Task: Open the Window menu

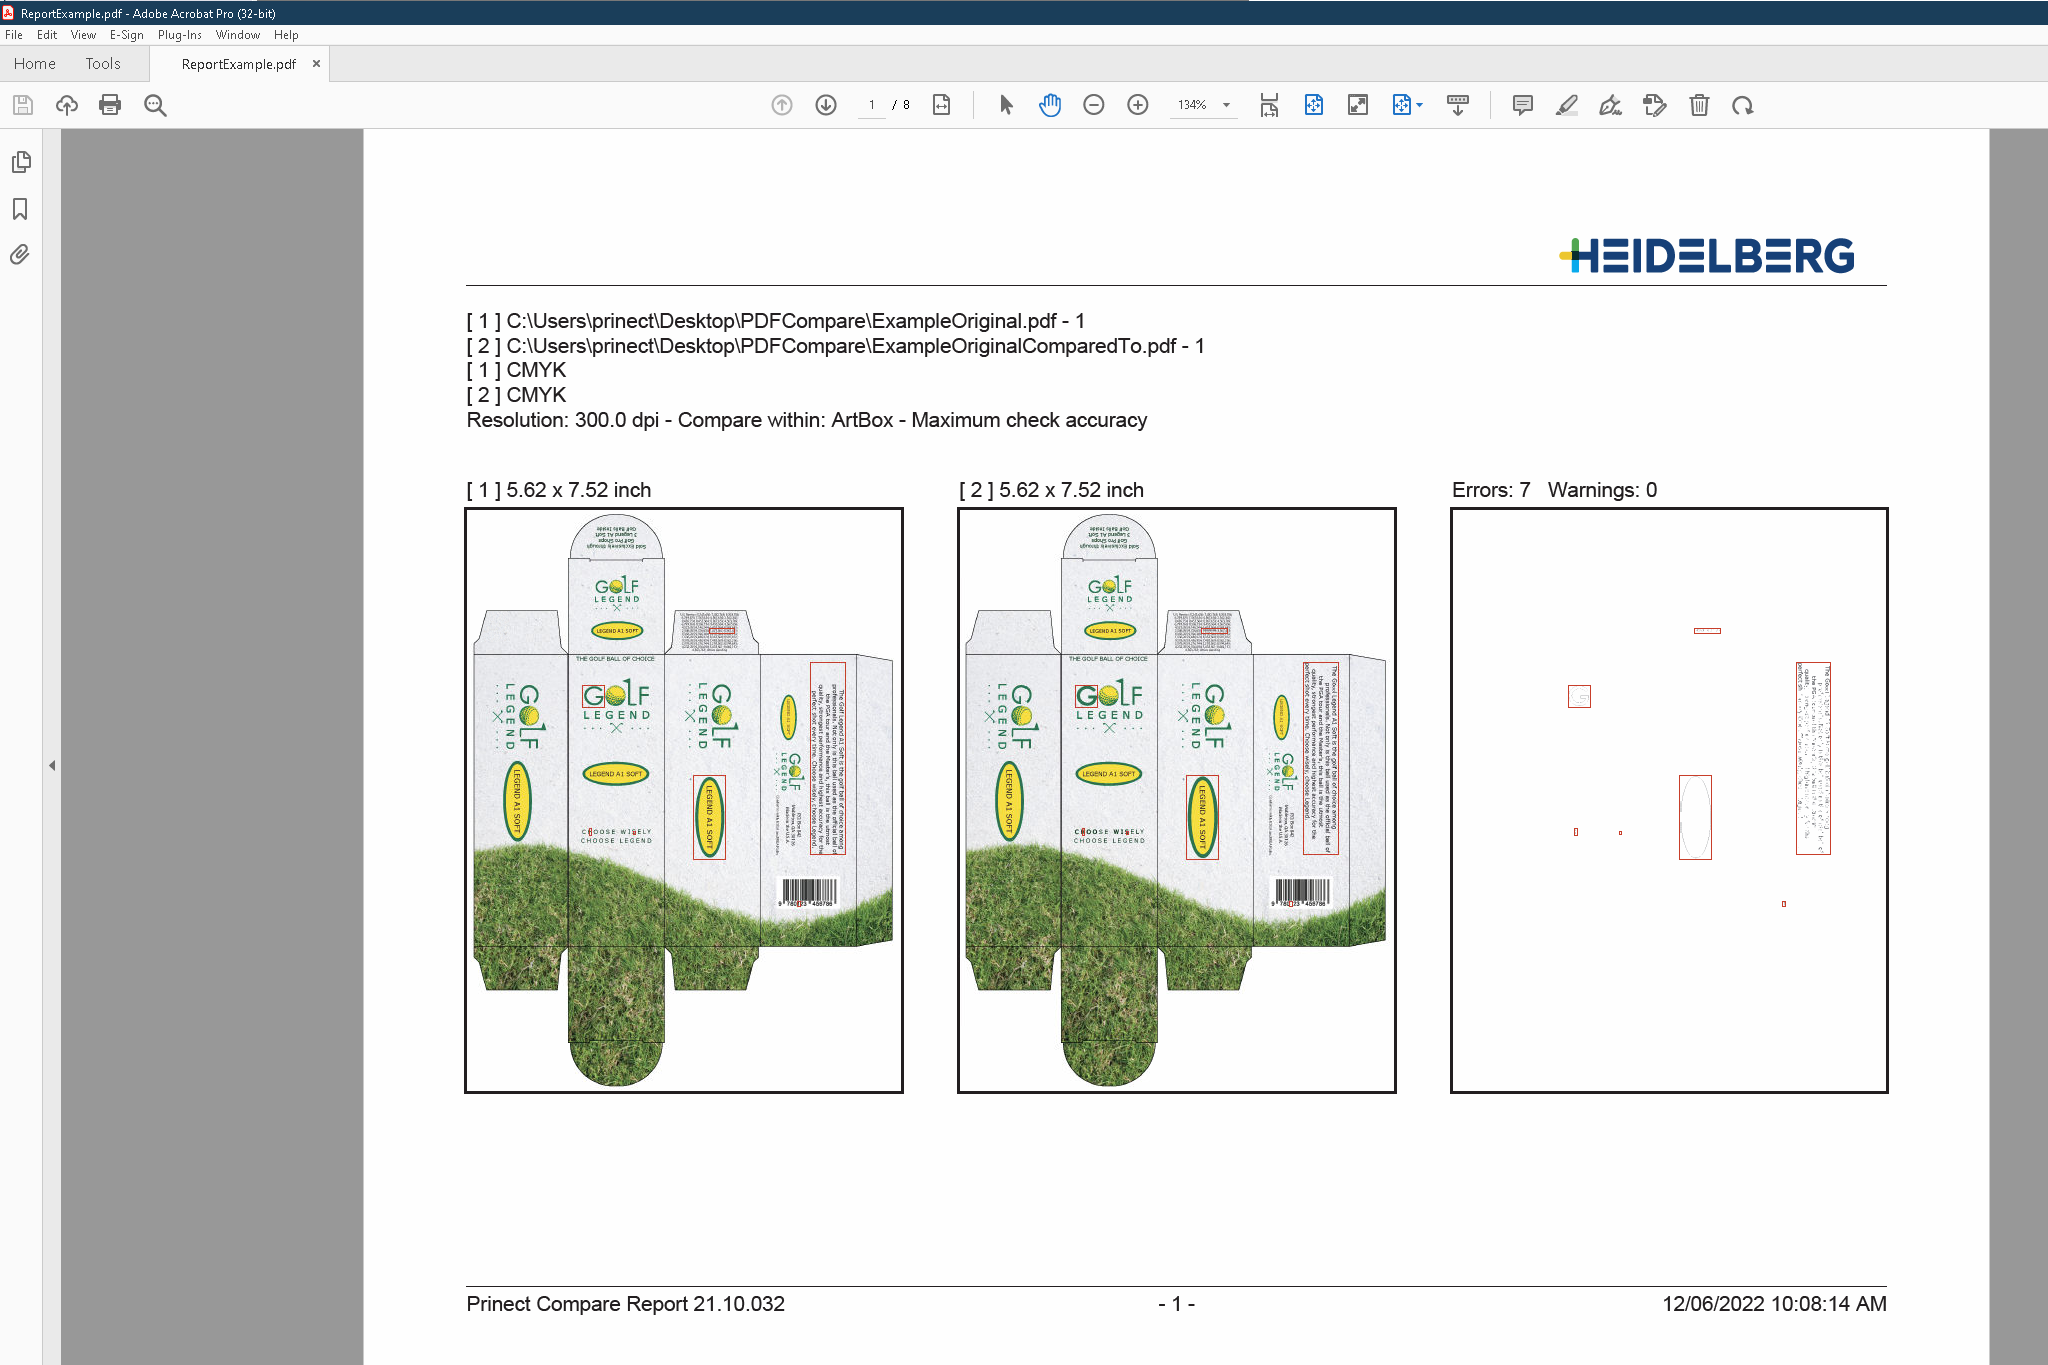Action: click(x=238, y=35)
